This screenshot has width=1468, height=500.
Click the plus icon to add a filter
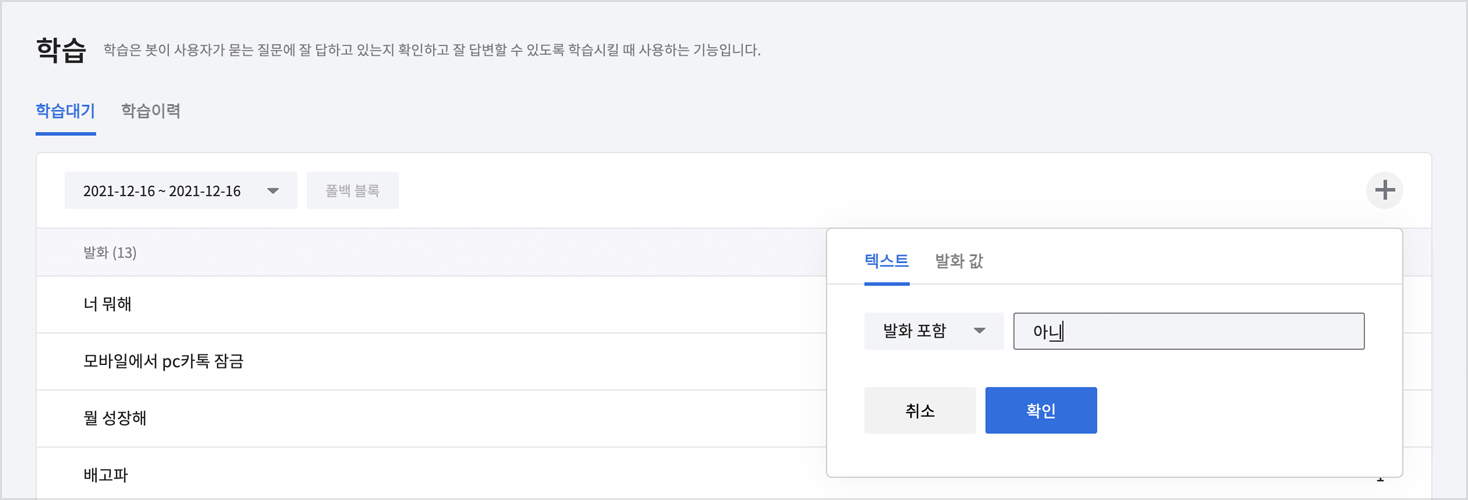click(1384, 190)
